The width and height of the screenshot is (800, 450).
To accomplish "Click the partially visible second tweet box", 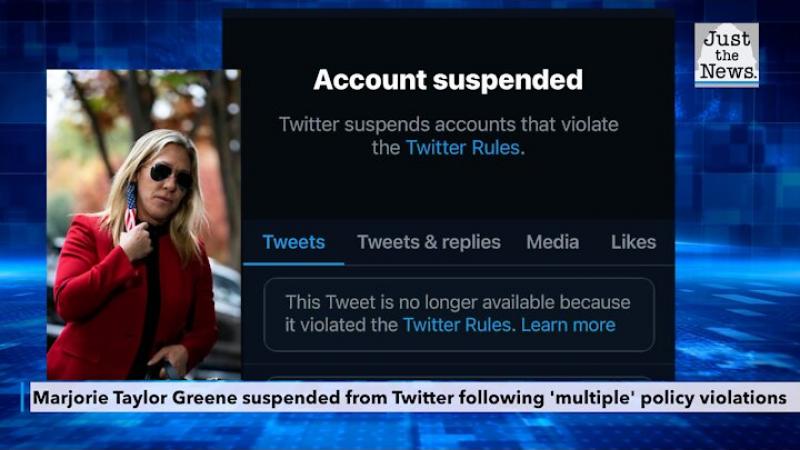I will [459, 378].
